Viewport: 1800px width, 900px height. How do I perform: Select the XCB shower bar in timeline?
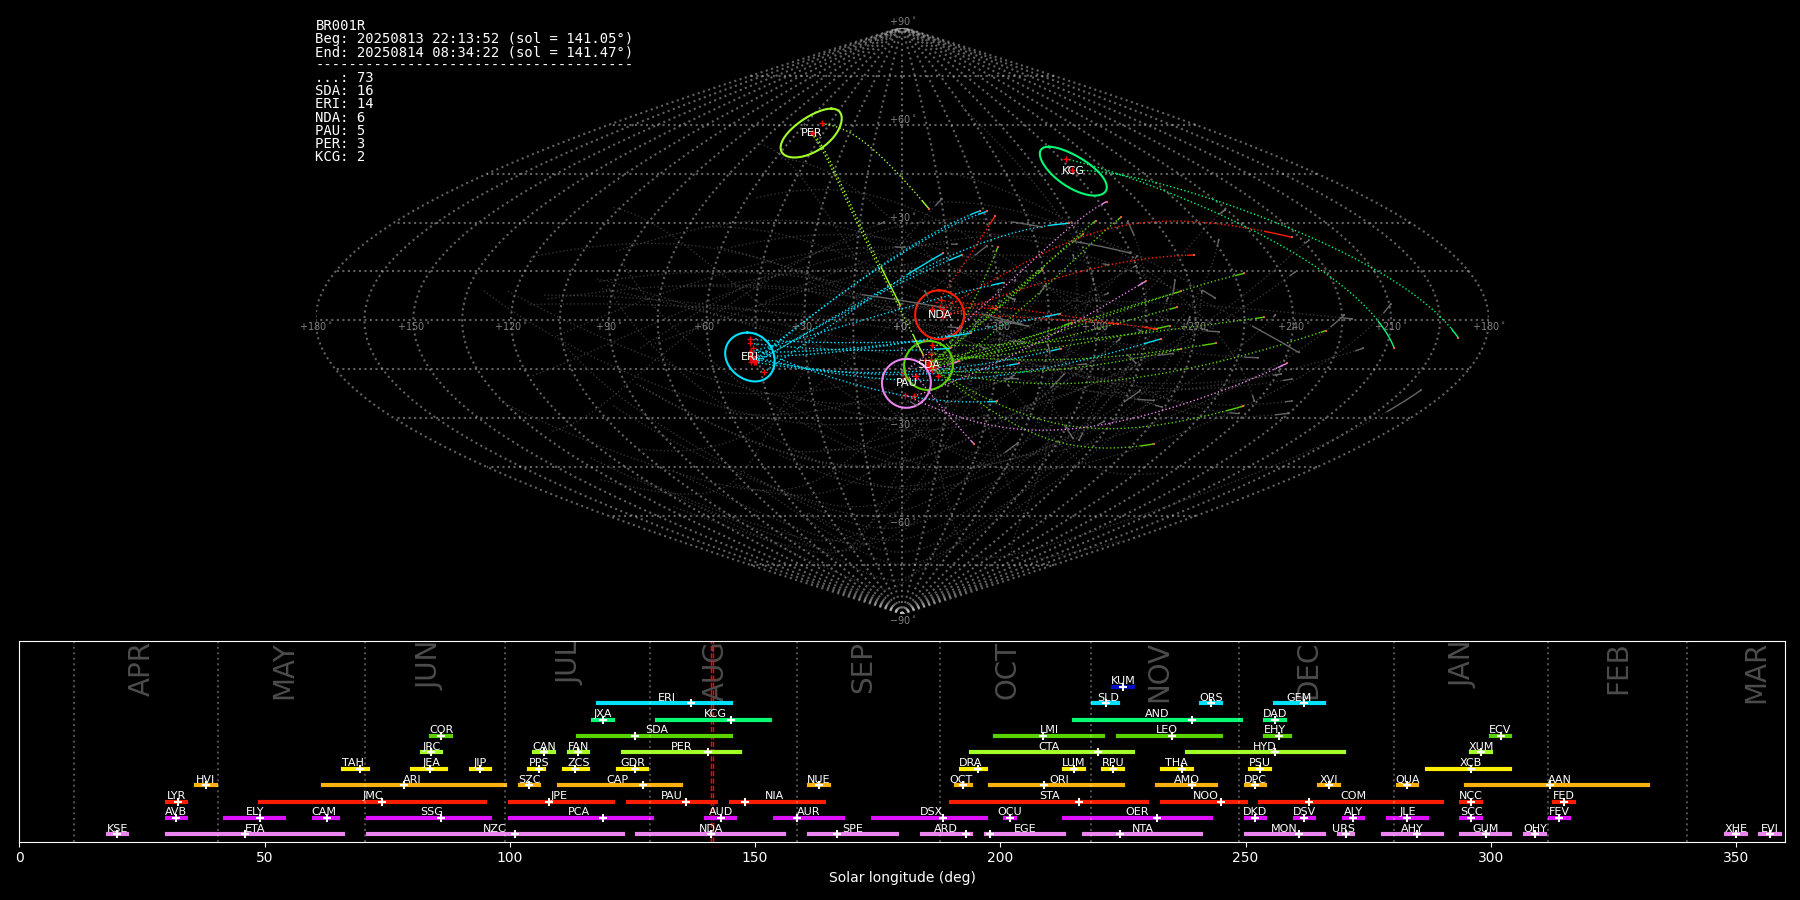point(1468,769)
